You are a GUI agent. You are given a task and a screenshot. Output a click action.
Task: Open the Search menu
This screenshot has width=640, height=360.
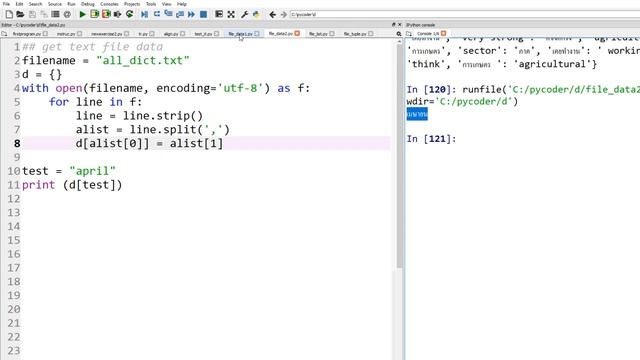(x=35, y=4)
